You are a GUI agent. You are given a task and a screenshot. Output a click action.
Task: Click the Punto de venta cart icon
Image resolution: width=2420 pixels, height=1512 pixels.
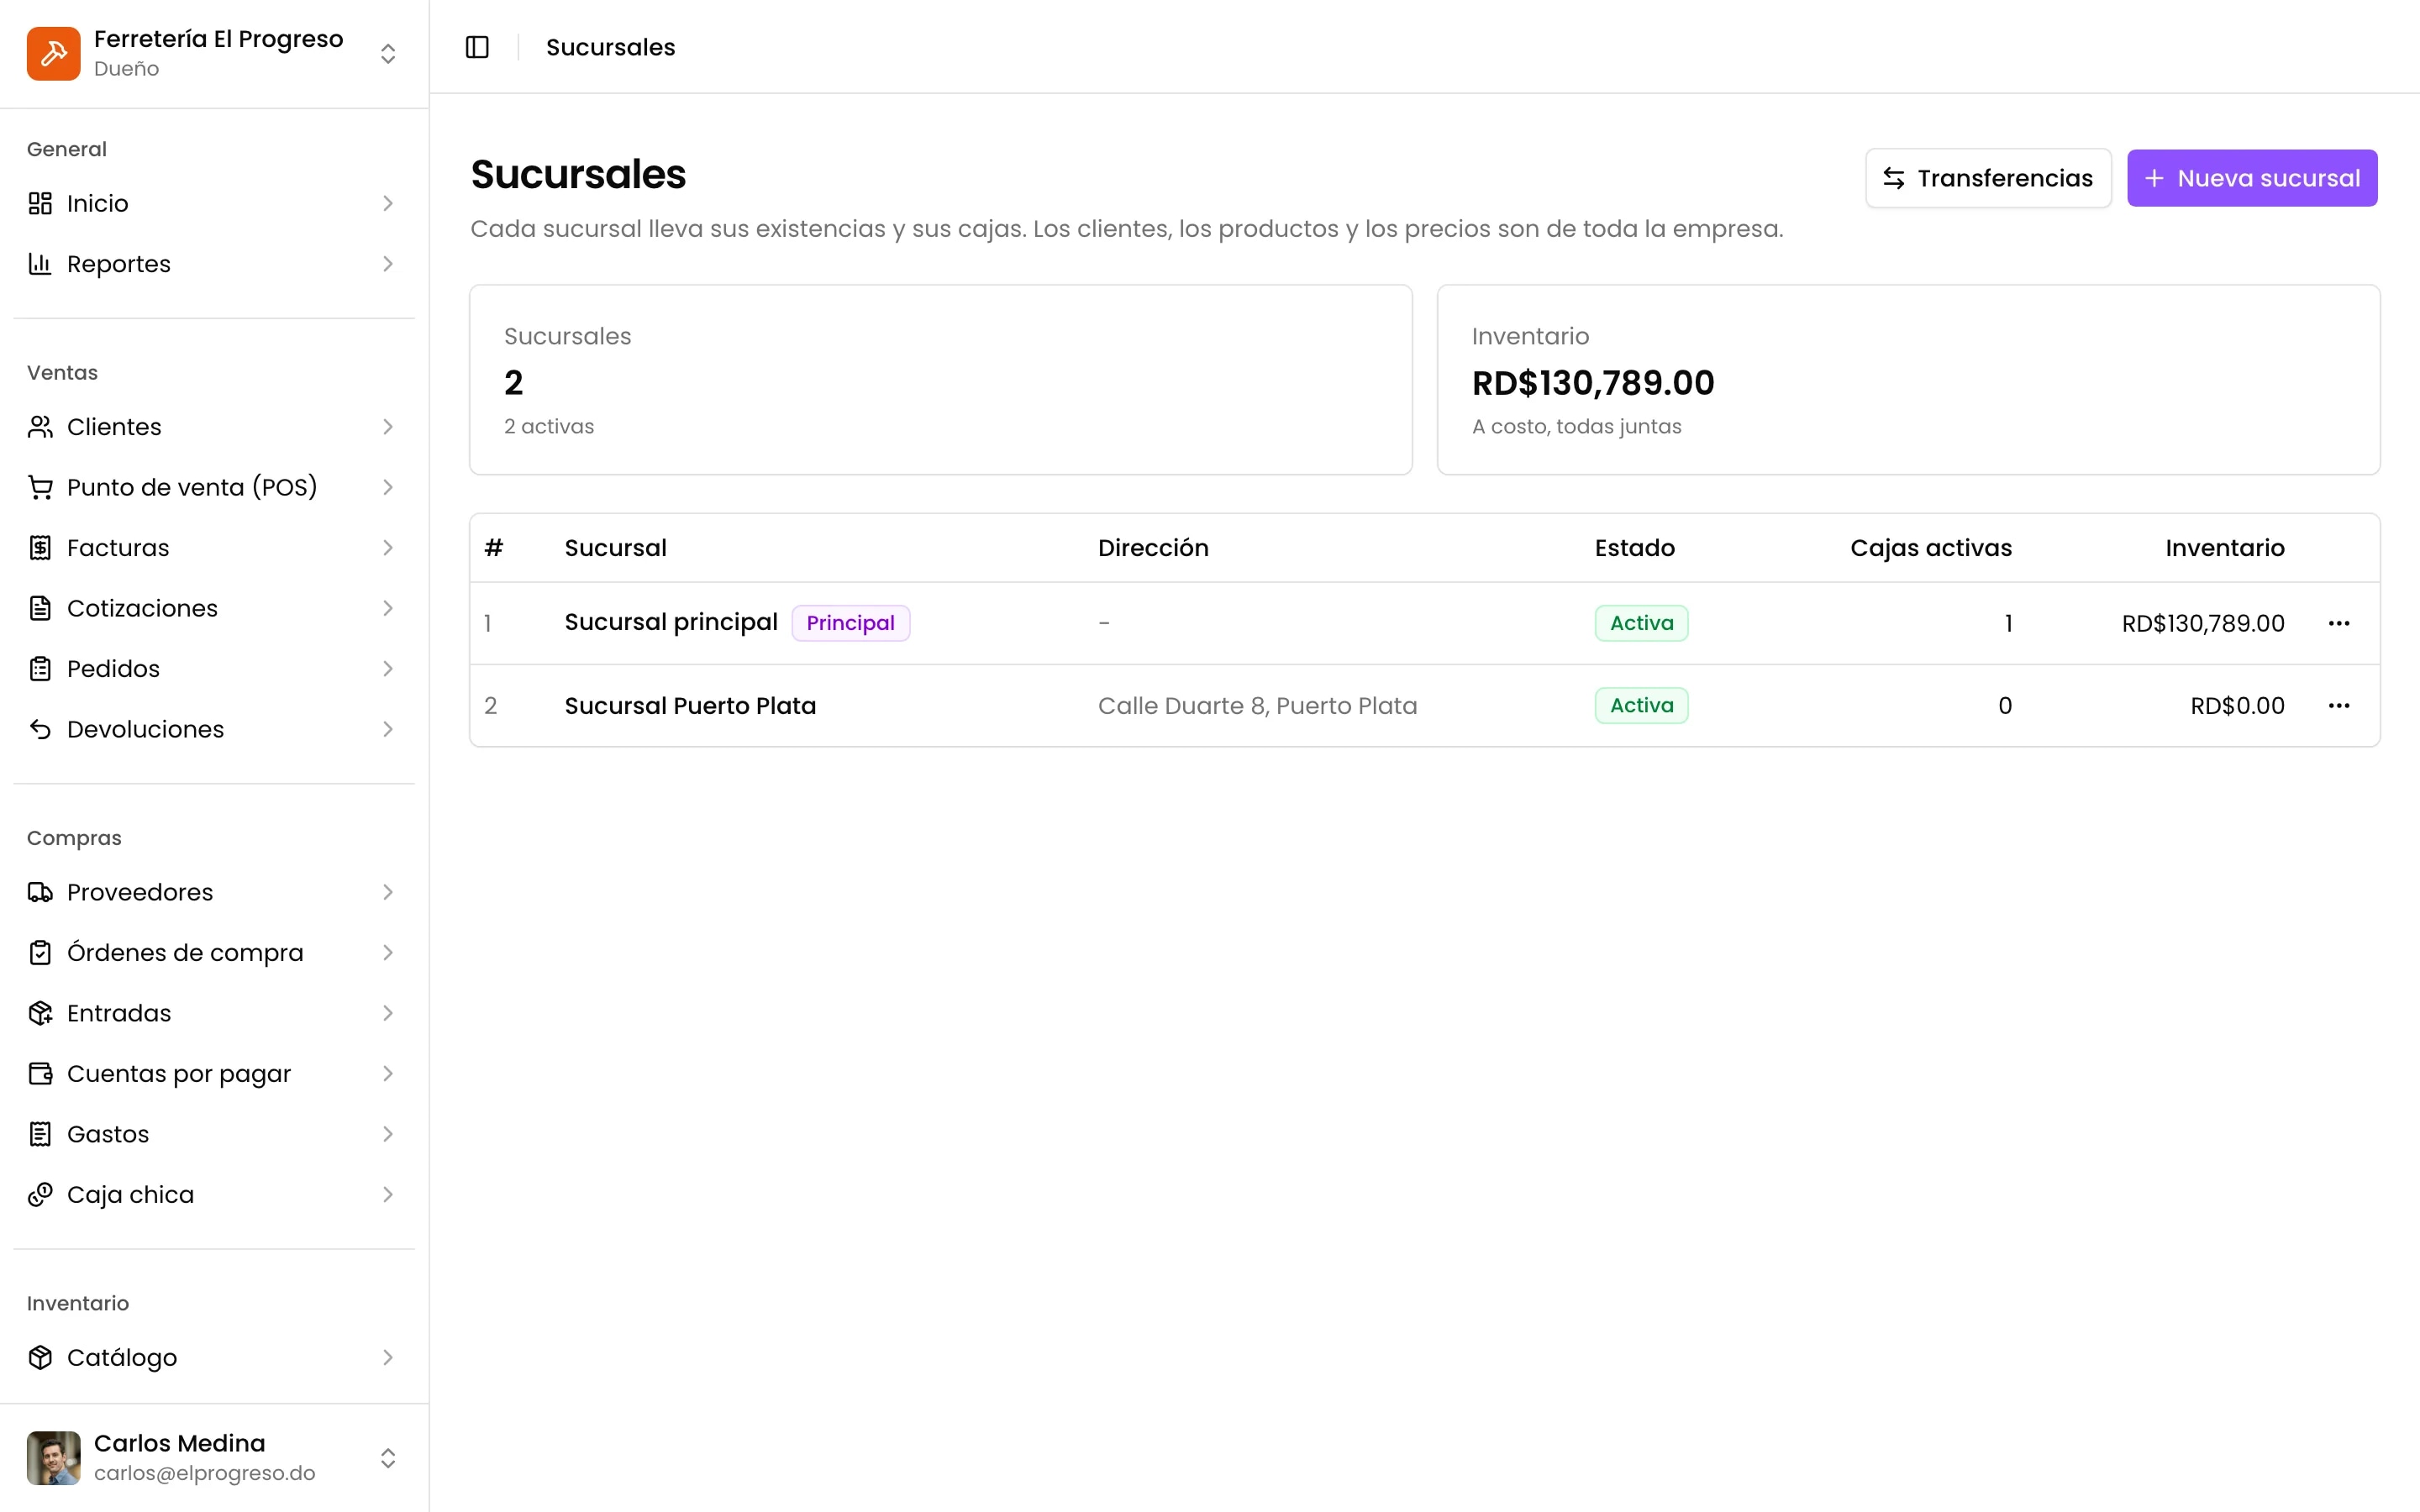40,488
